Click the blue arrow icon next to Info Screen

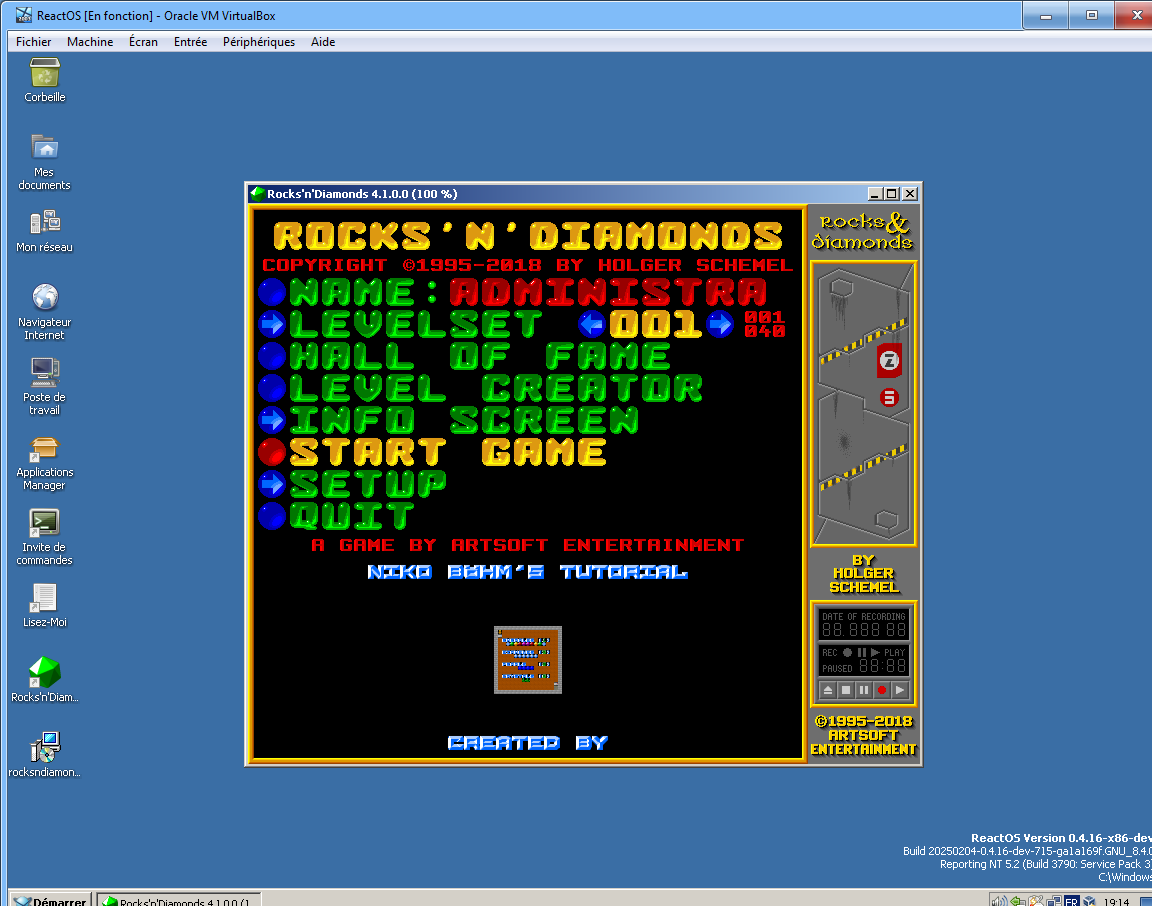click(272, 420)
